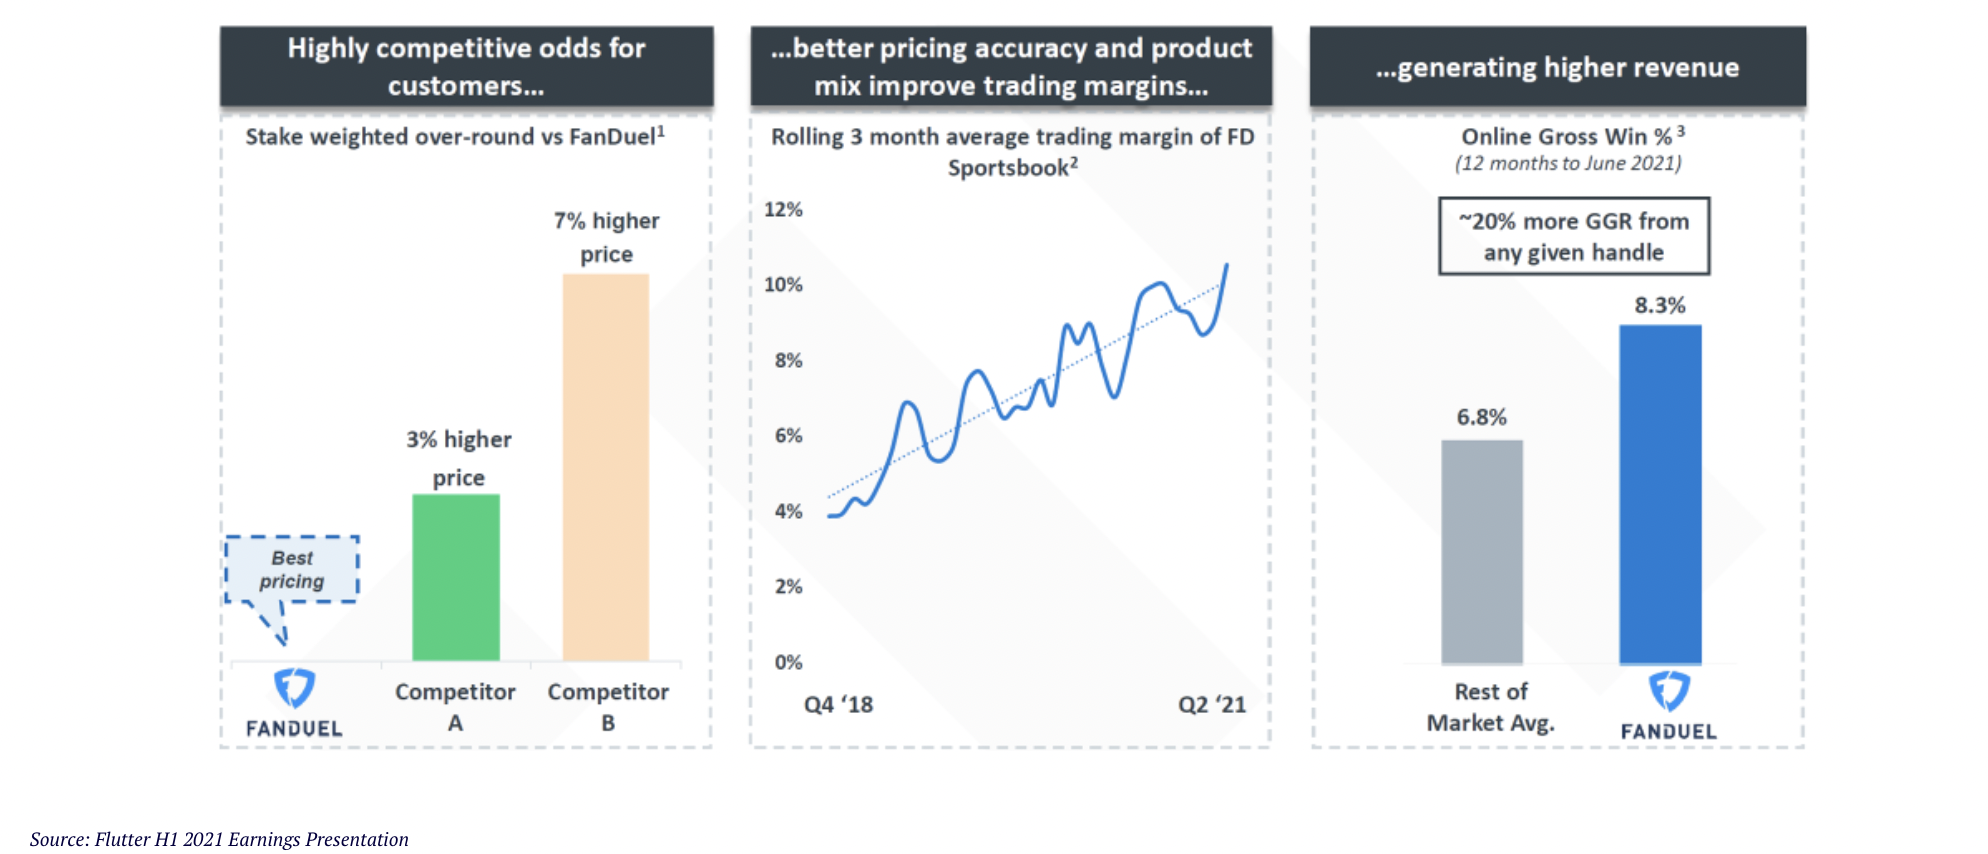Select the 'generating higher revenue' header banner

(x=1557, y=67)
